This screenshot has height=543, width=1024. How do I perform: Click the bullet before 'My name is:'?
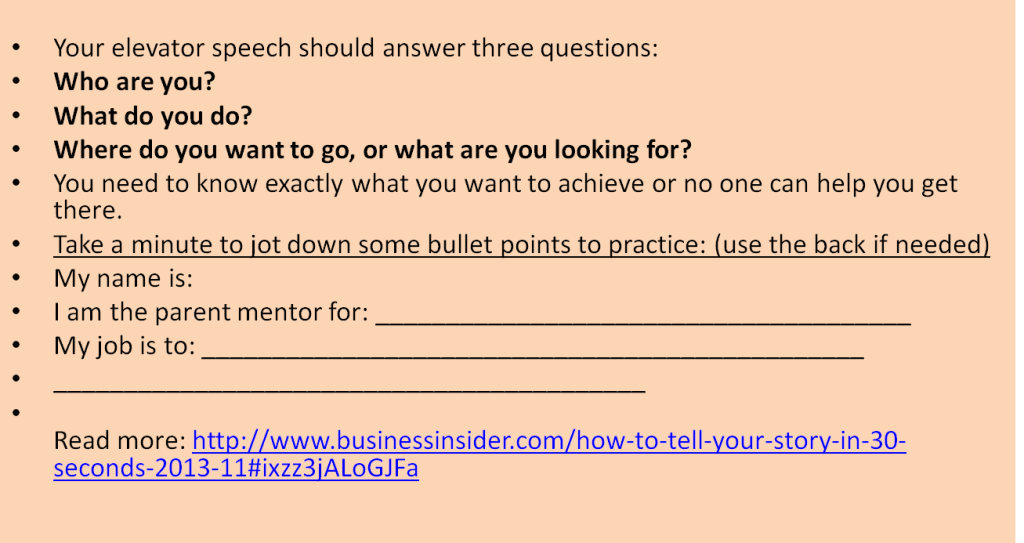16,278
